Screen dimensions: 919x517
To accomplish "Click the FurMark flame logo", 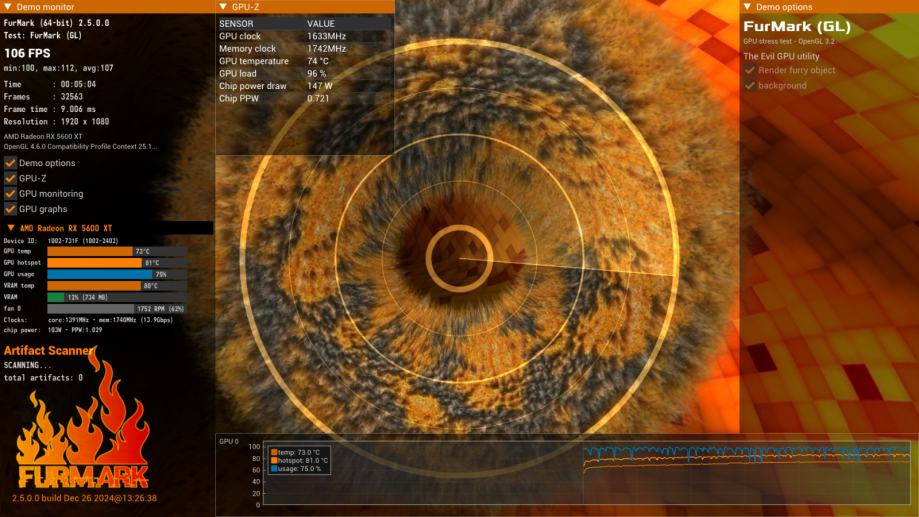I will coord(83,419).
